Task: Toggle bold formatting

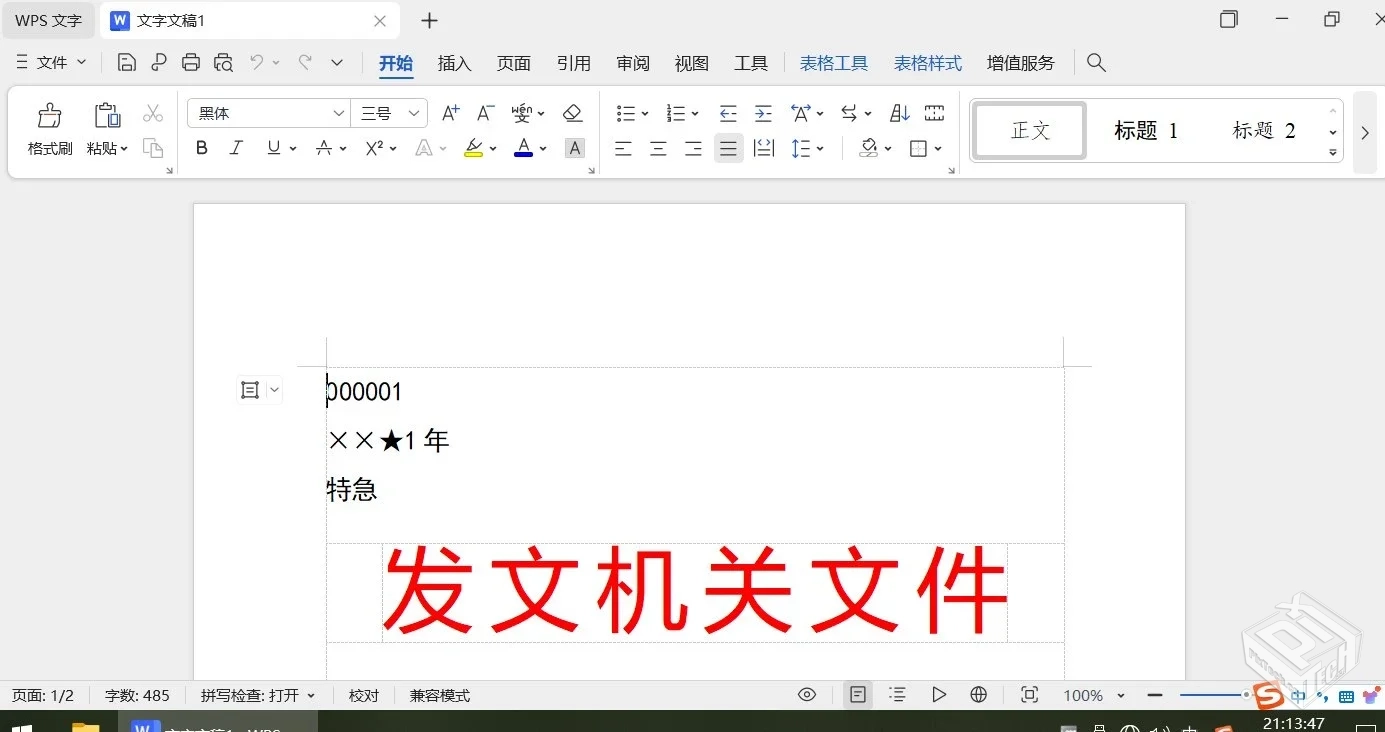Action: pyautogui.click(x=201, y=148)
